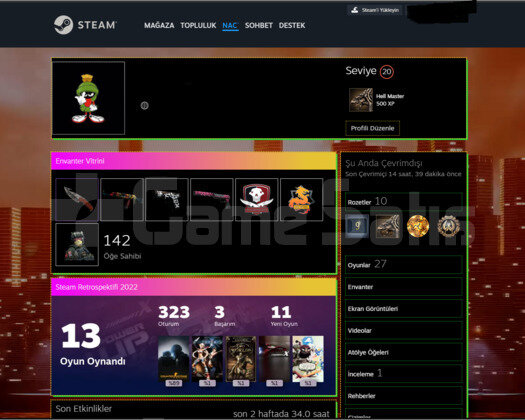This screenshot has height=420, width=525.
Task: Open the white cartoon game cover thumbnail
Action: click(x=308, y=359)
